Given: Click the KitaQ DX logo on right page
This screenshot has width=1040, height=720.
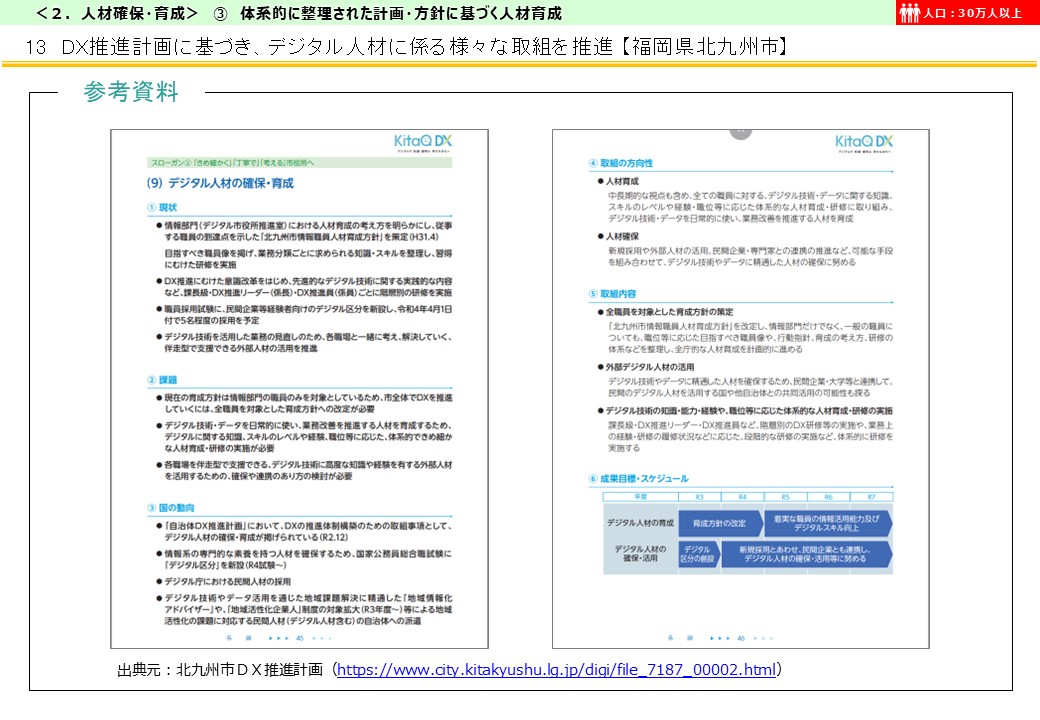Looking at the screenshot, I should tap(864, 143).
